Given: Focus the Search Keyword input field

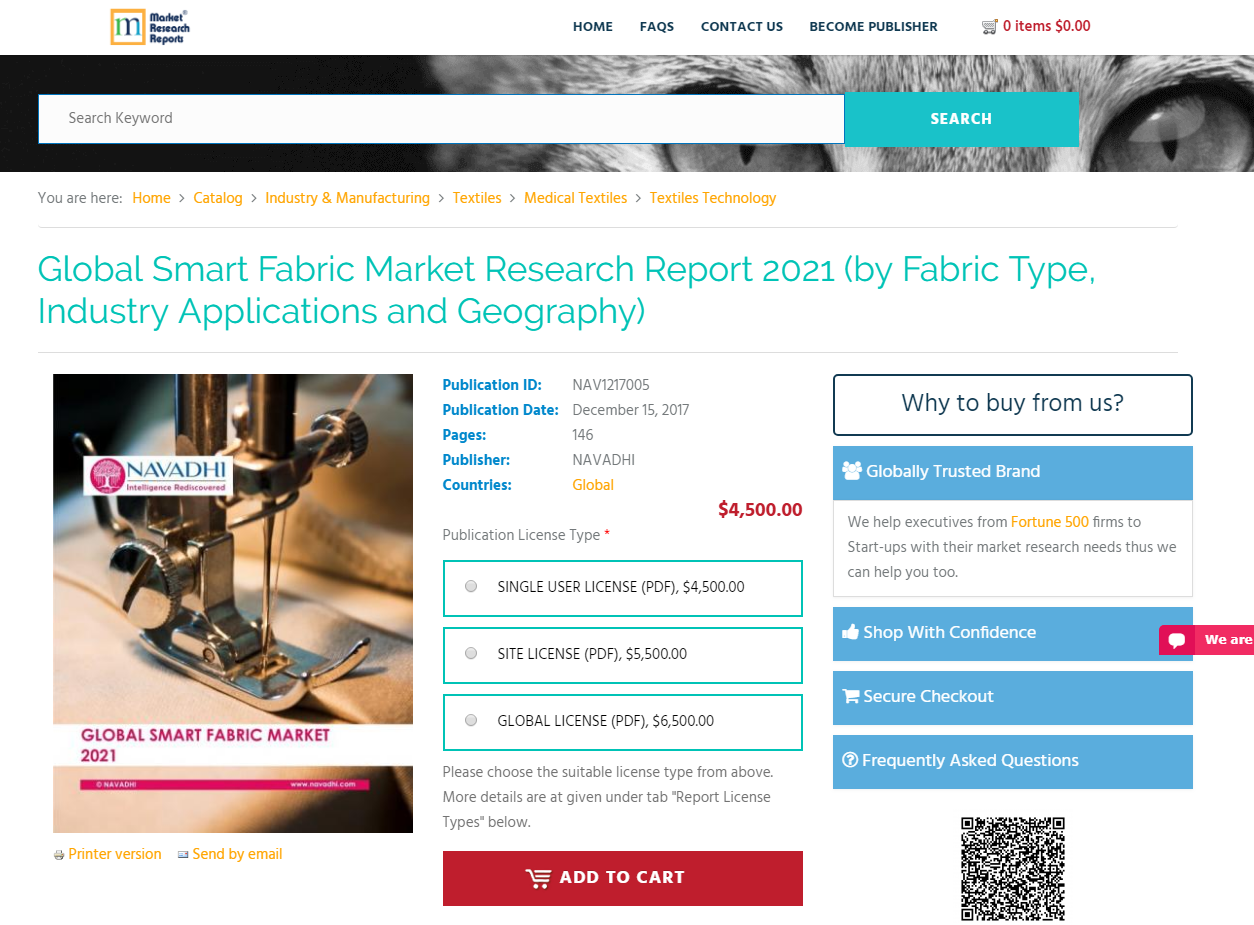Looking at the screenshot, I should tap(440, 119).
